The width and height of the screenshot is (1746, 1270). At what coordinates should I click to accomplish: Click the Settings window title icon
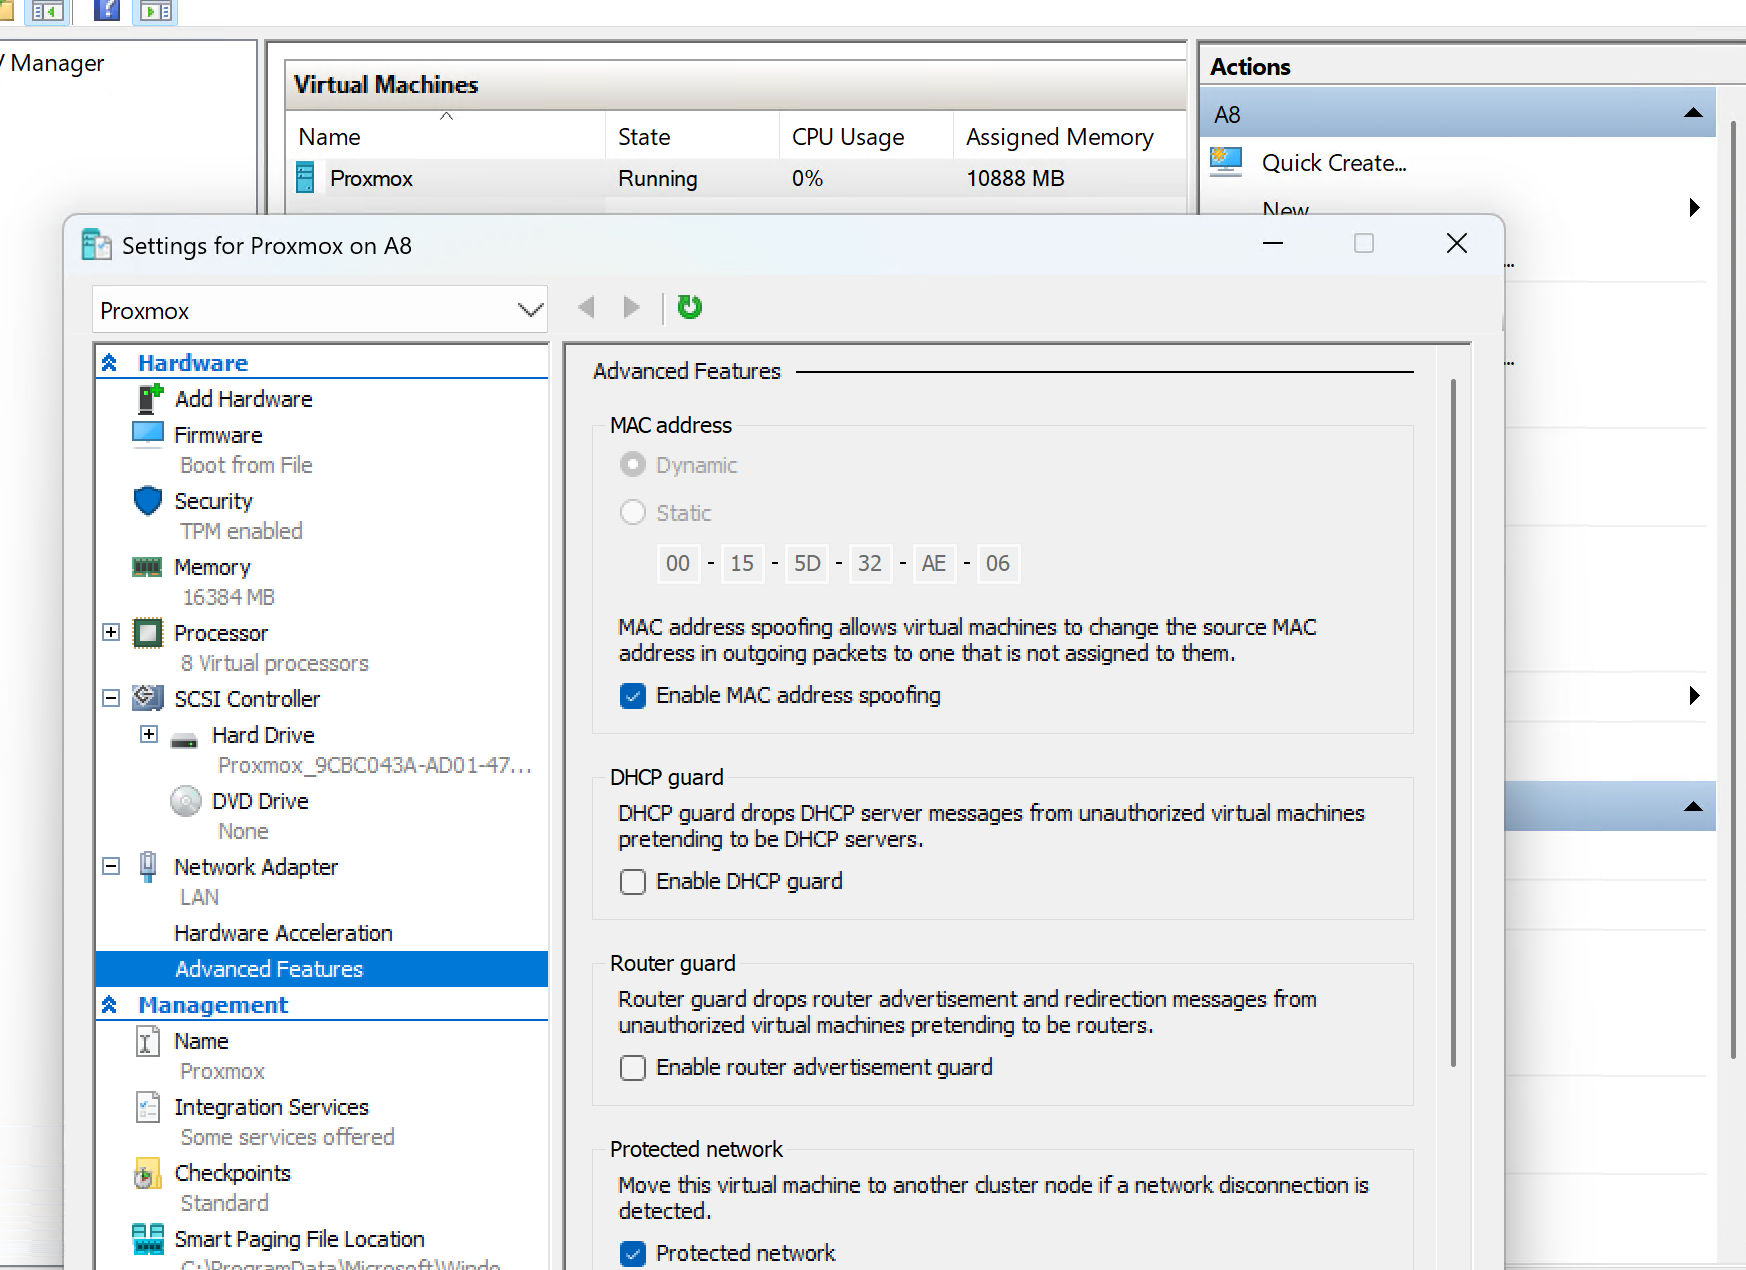[96, 245]
